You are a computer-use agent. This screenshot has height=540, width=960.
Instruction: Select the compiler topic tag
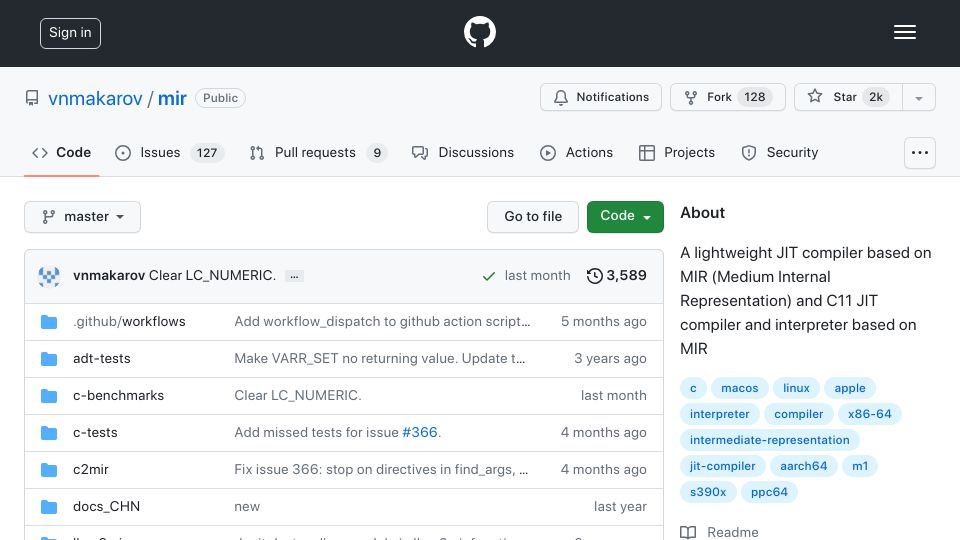pos(798,414)
